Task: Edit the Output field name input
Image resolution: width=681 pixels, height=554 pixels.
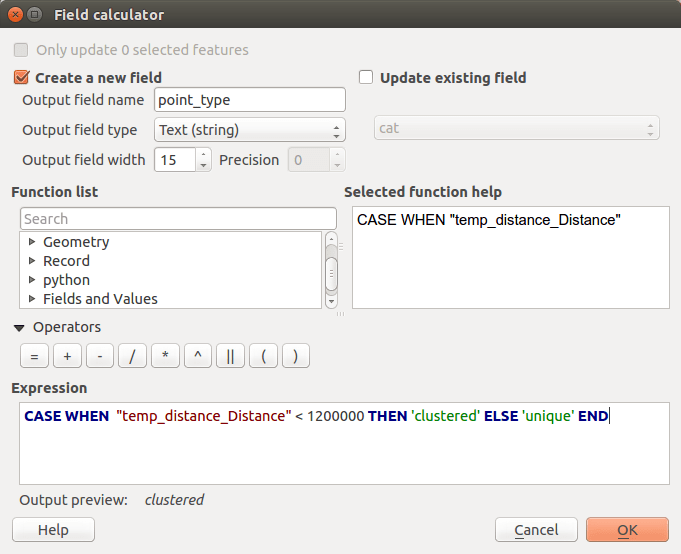Action: click(250, 100)
